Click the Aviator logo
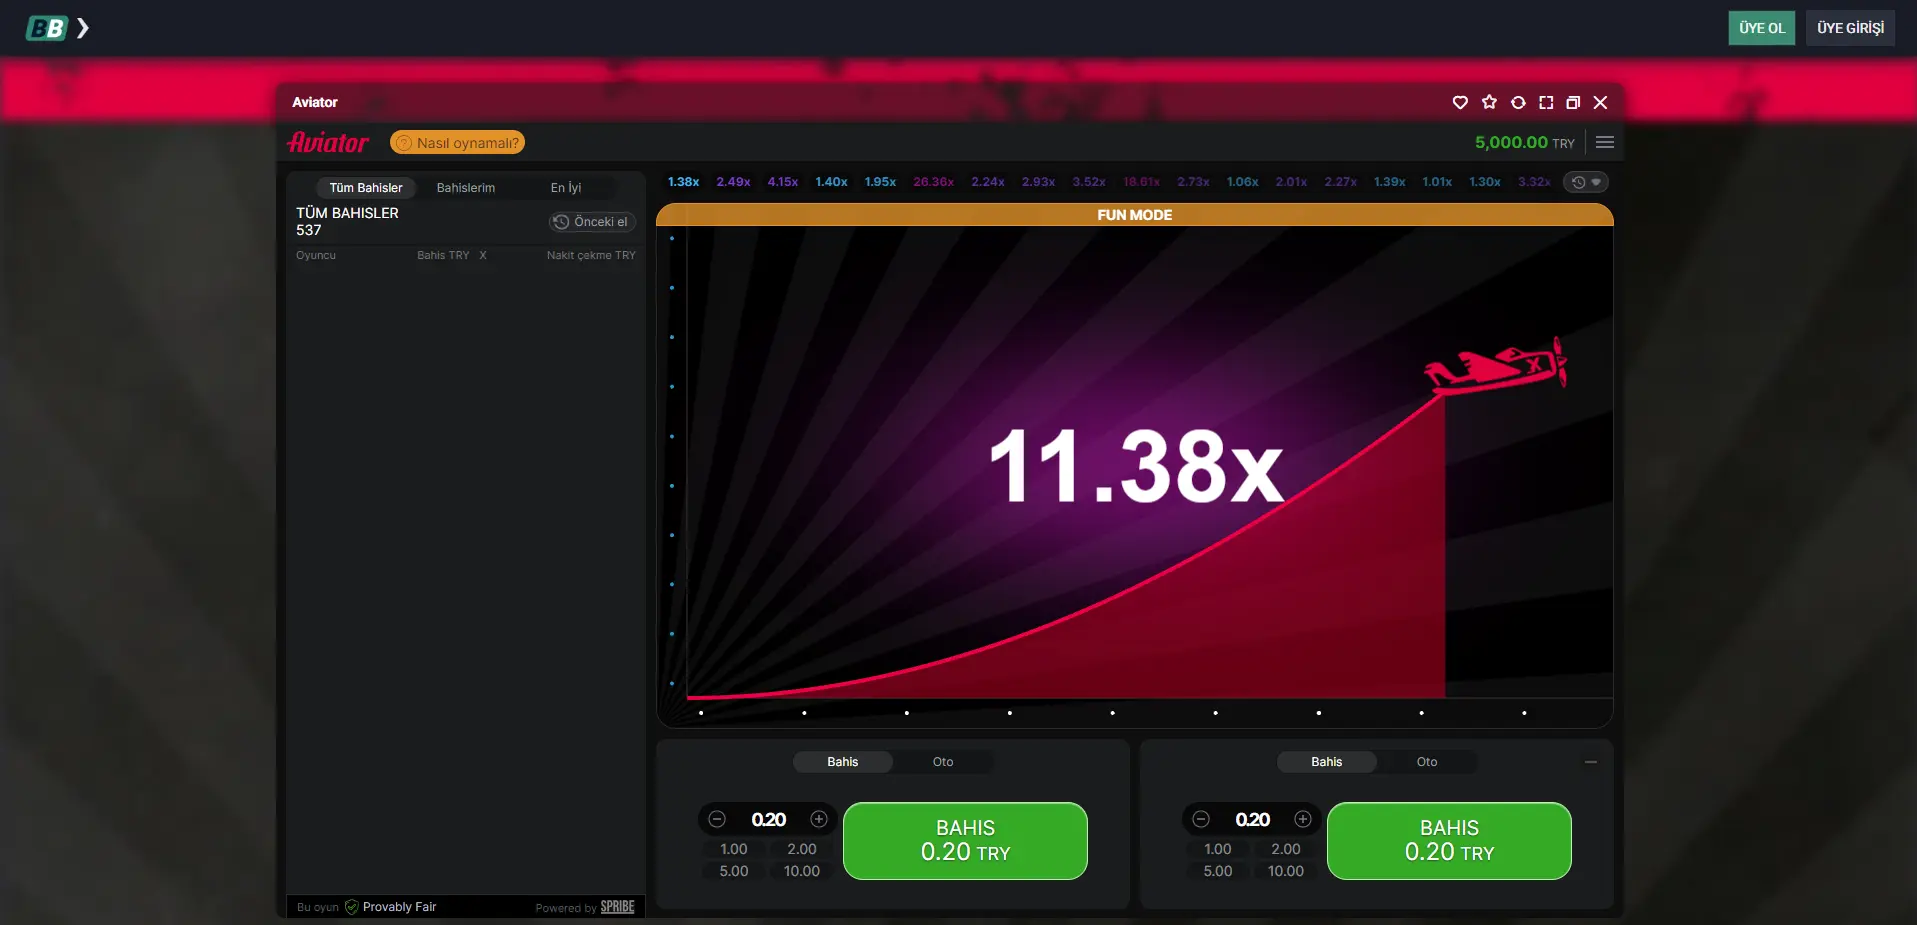Viewport: 1917px width, 925px height. [x=328, y=142]
